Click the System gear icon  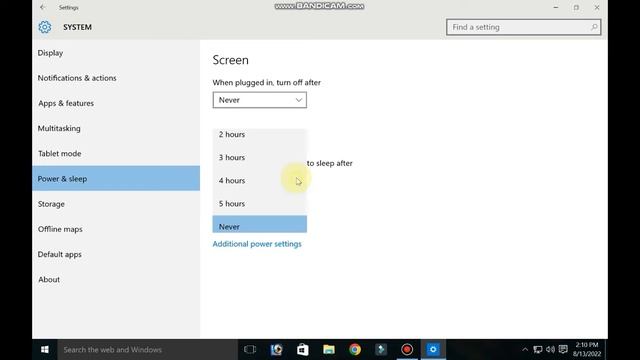(x=45, y=27)
